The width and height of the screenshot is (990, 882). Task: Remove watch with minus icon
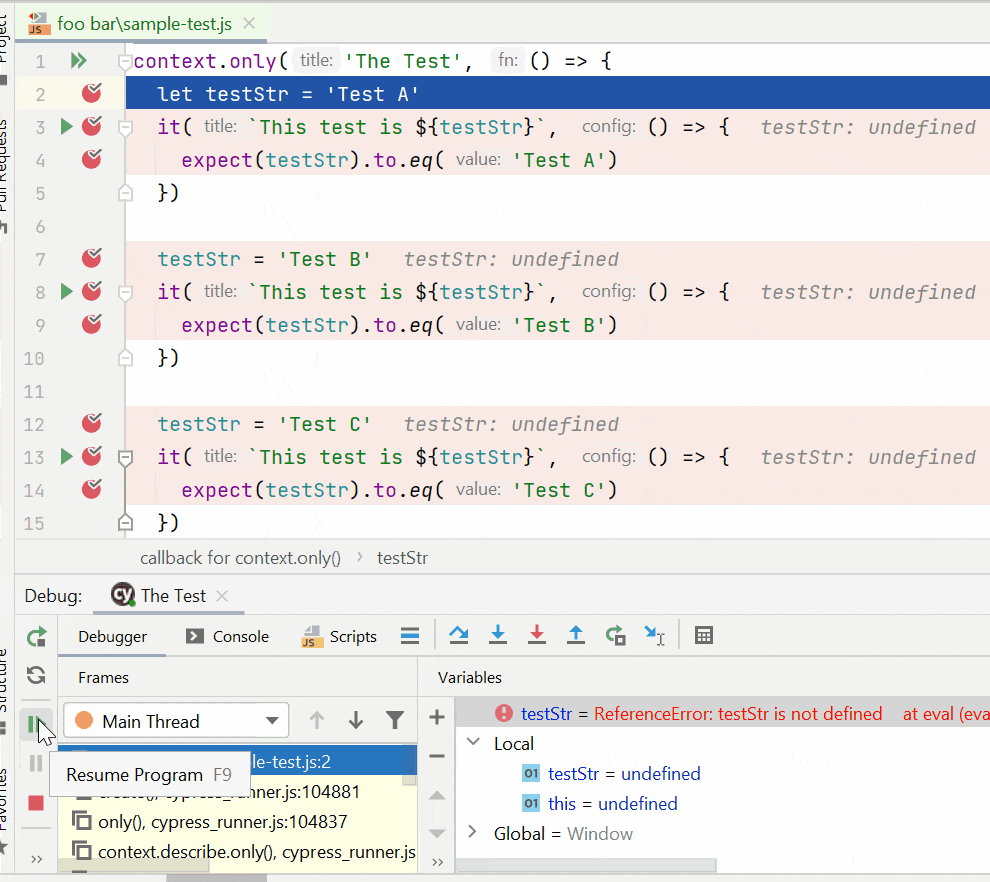click(436, 756)
